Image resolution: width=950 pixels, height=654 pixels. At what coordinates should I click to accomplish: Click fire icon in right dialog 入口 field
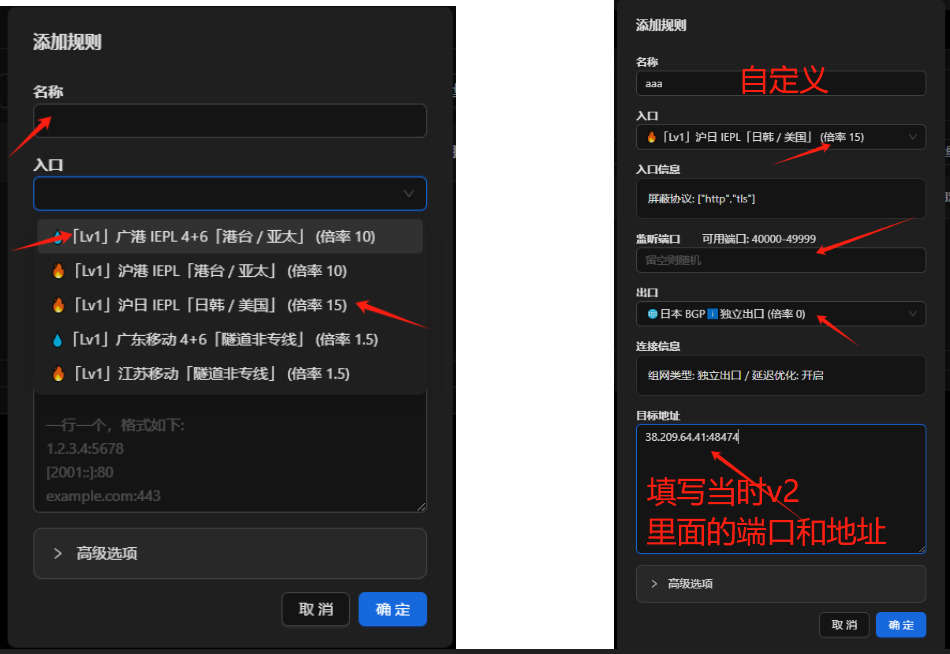tap(651, 137)
